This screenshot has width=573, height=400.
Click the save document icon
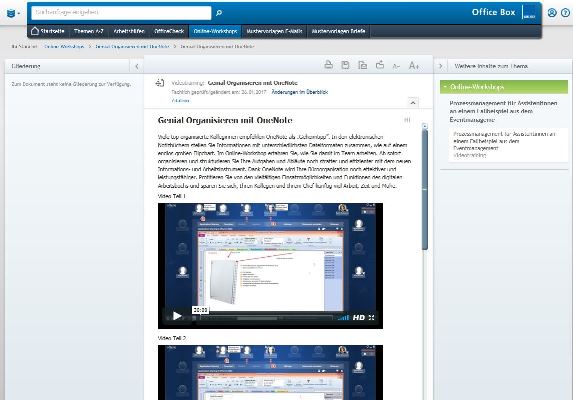coord(345,65)
